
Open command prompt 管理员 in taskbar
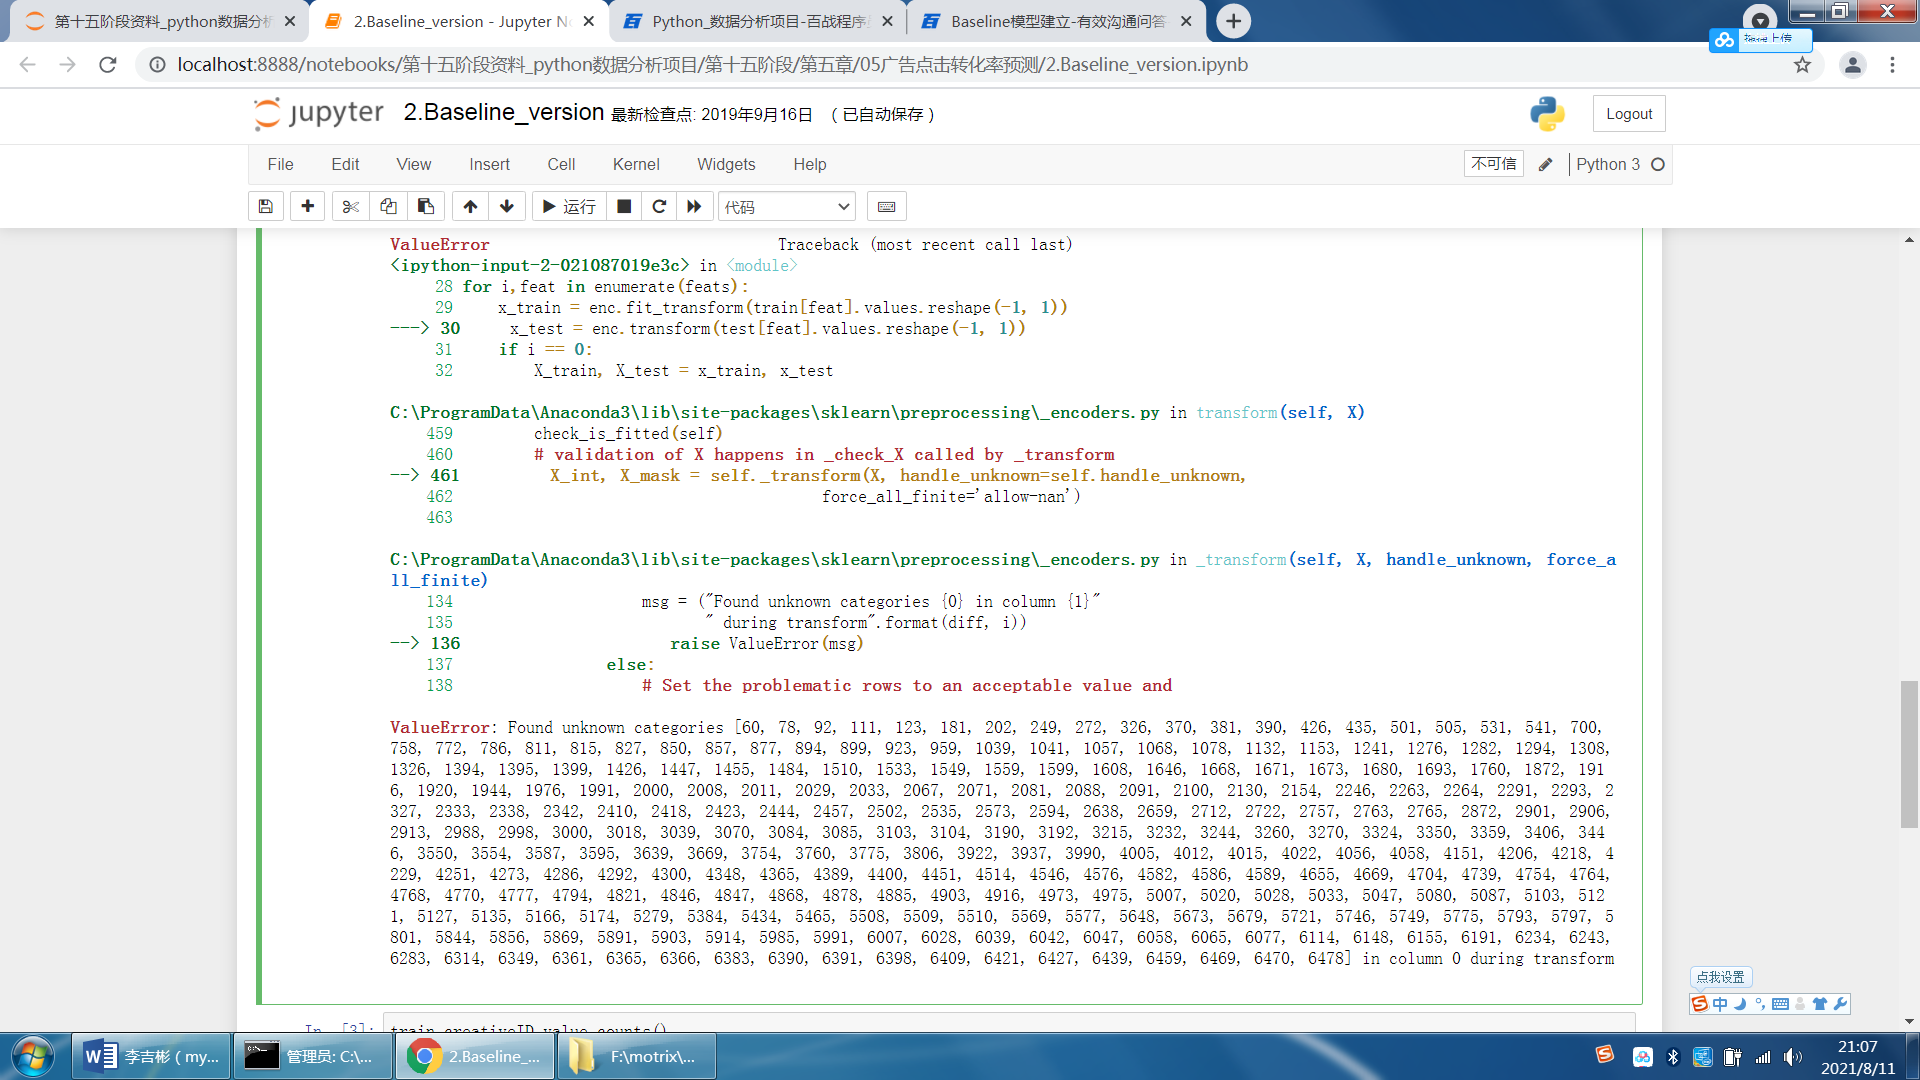tap(313, 1056)
